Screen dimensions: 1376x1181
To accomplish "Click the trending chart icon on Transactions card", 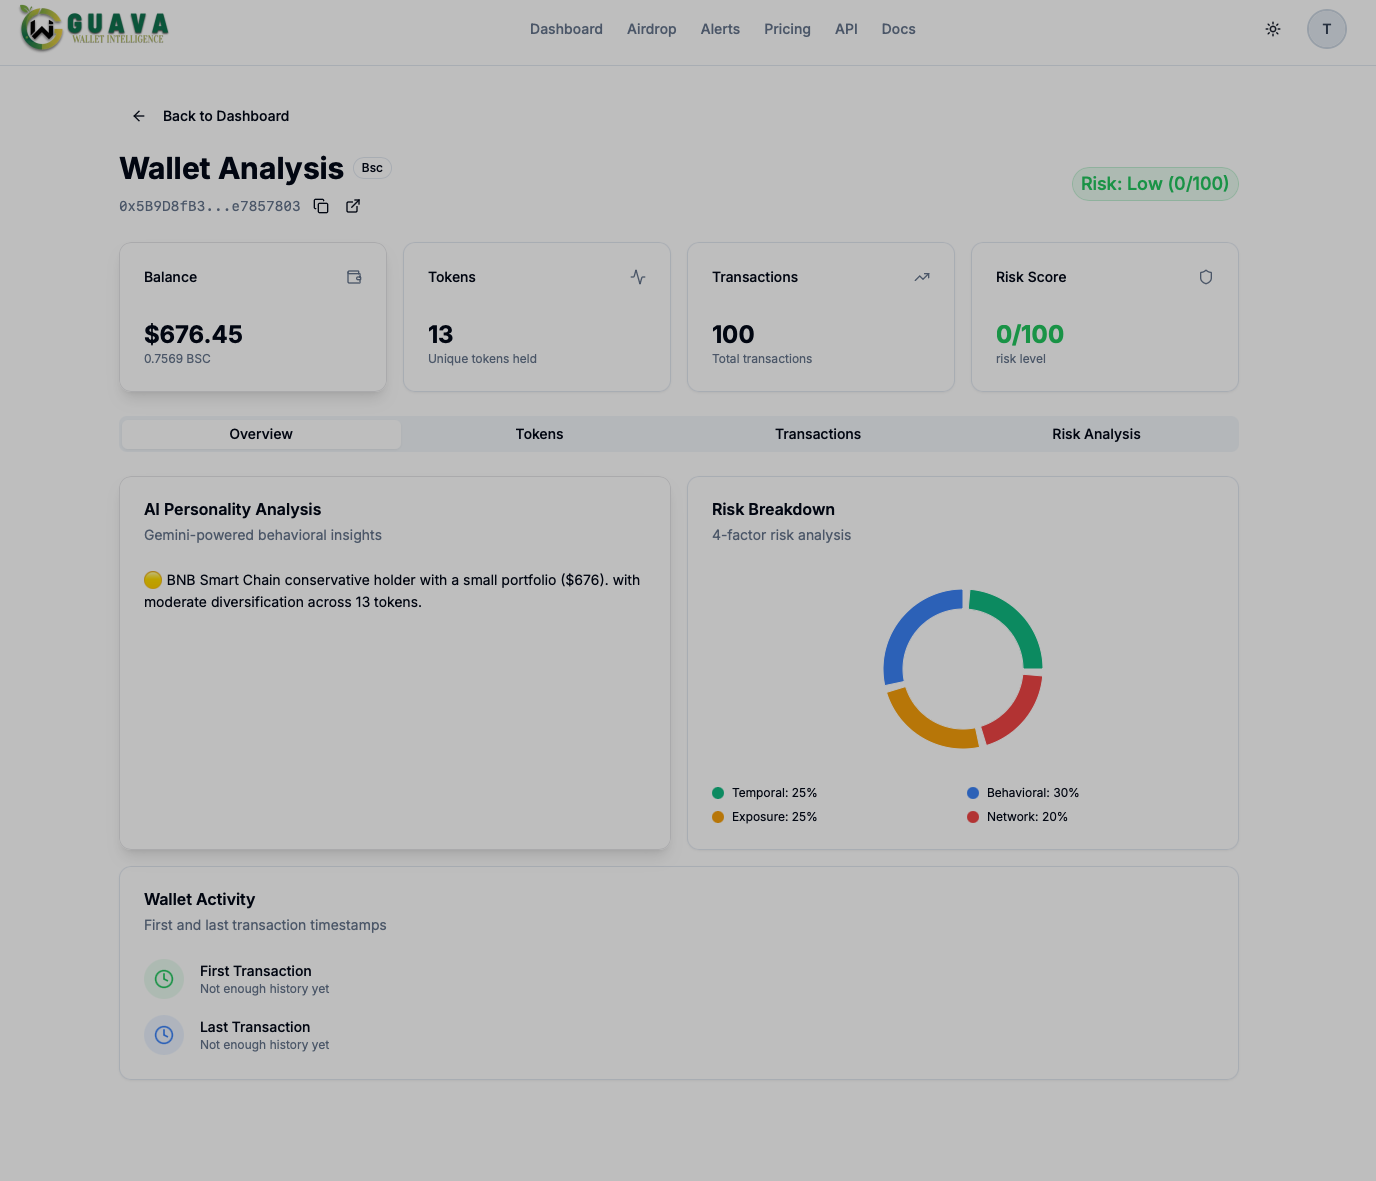I will pyautogui.click(x=922, y=277).
